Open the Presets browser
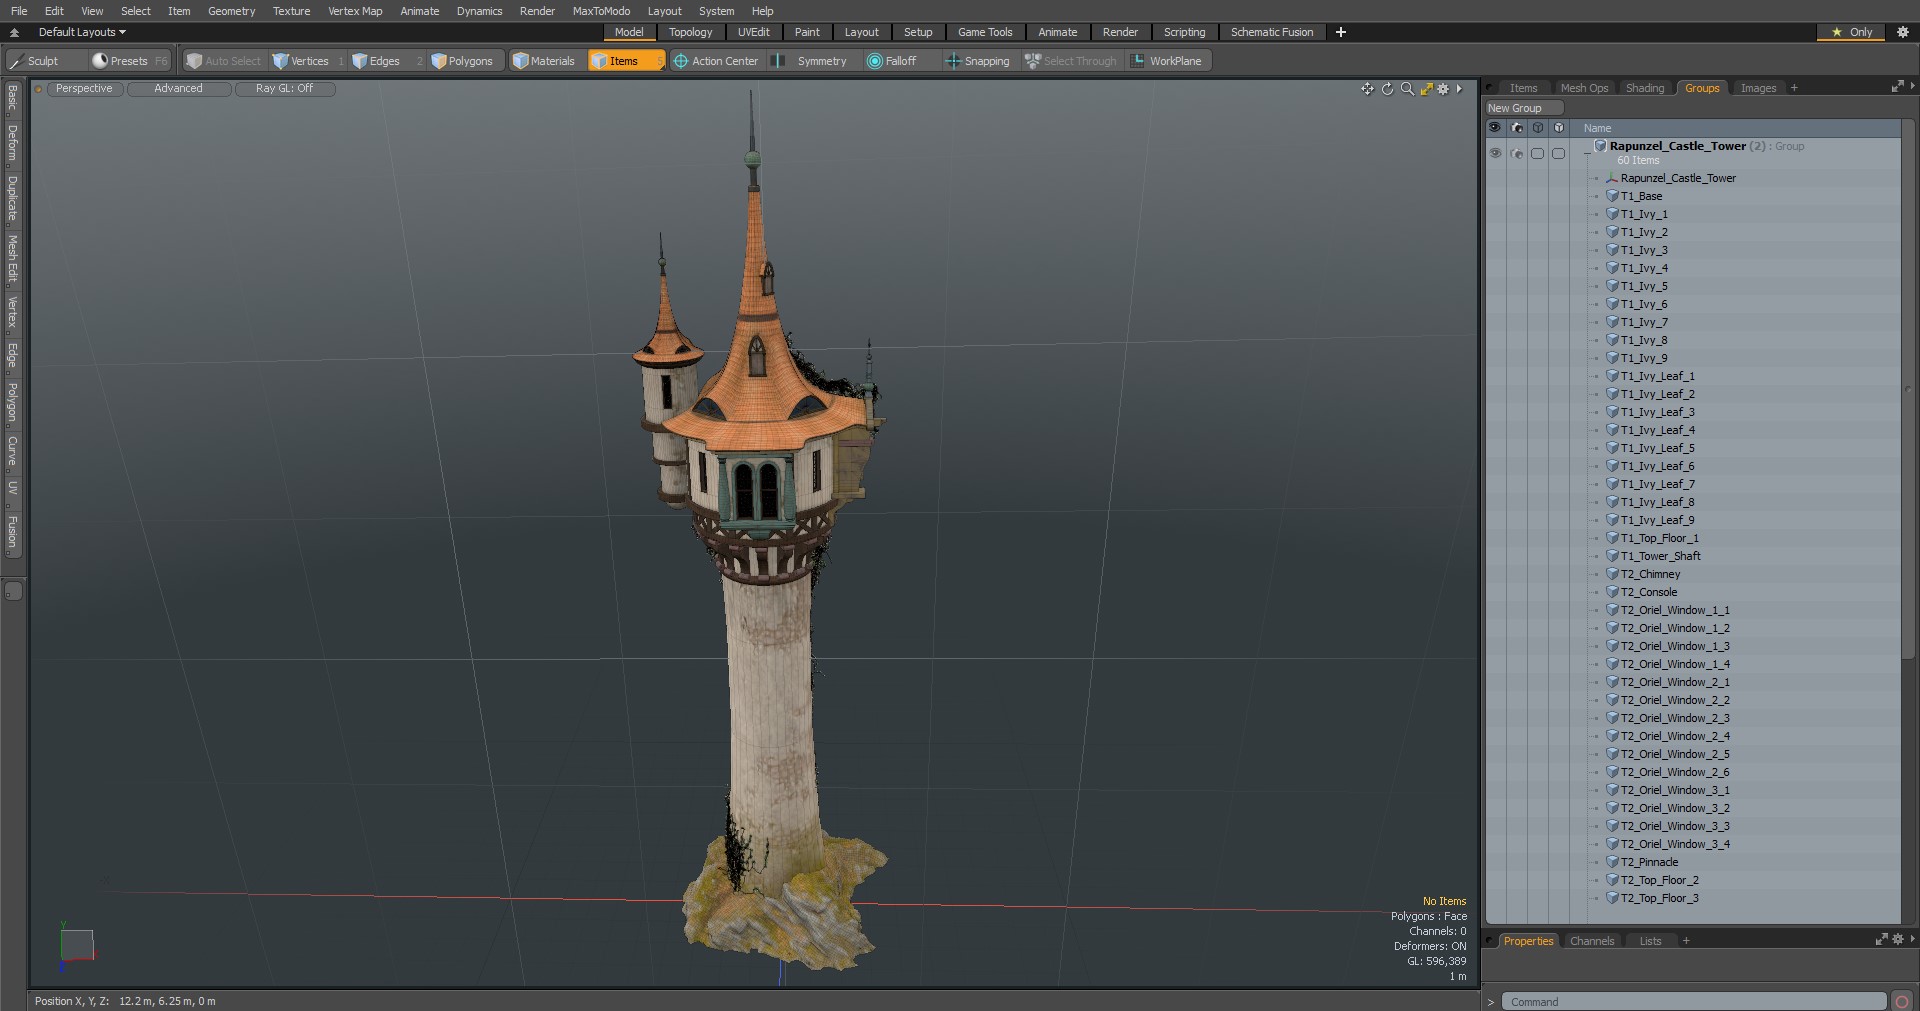Screen dimensions: 1920x1011 point(130,61)
